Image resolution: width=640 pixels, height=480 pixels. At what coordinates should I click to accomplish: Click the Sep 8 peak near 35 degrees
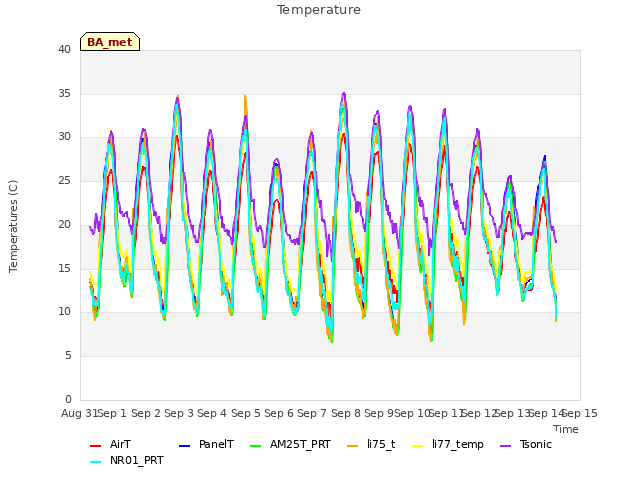pyautogui.click(x=344, y=94)
